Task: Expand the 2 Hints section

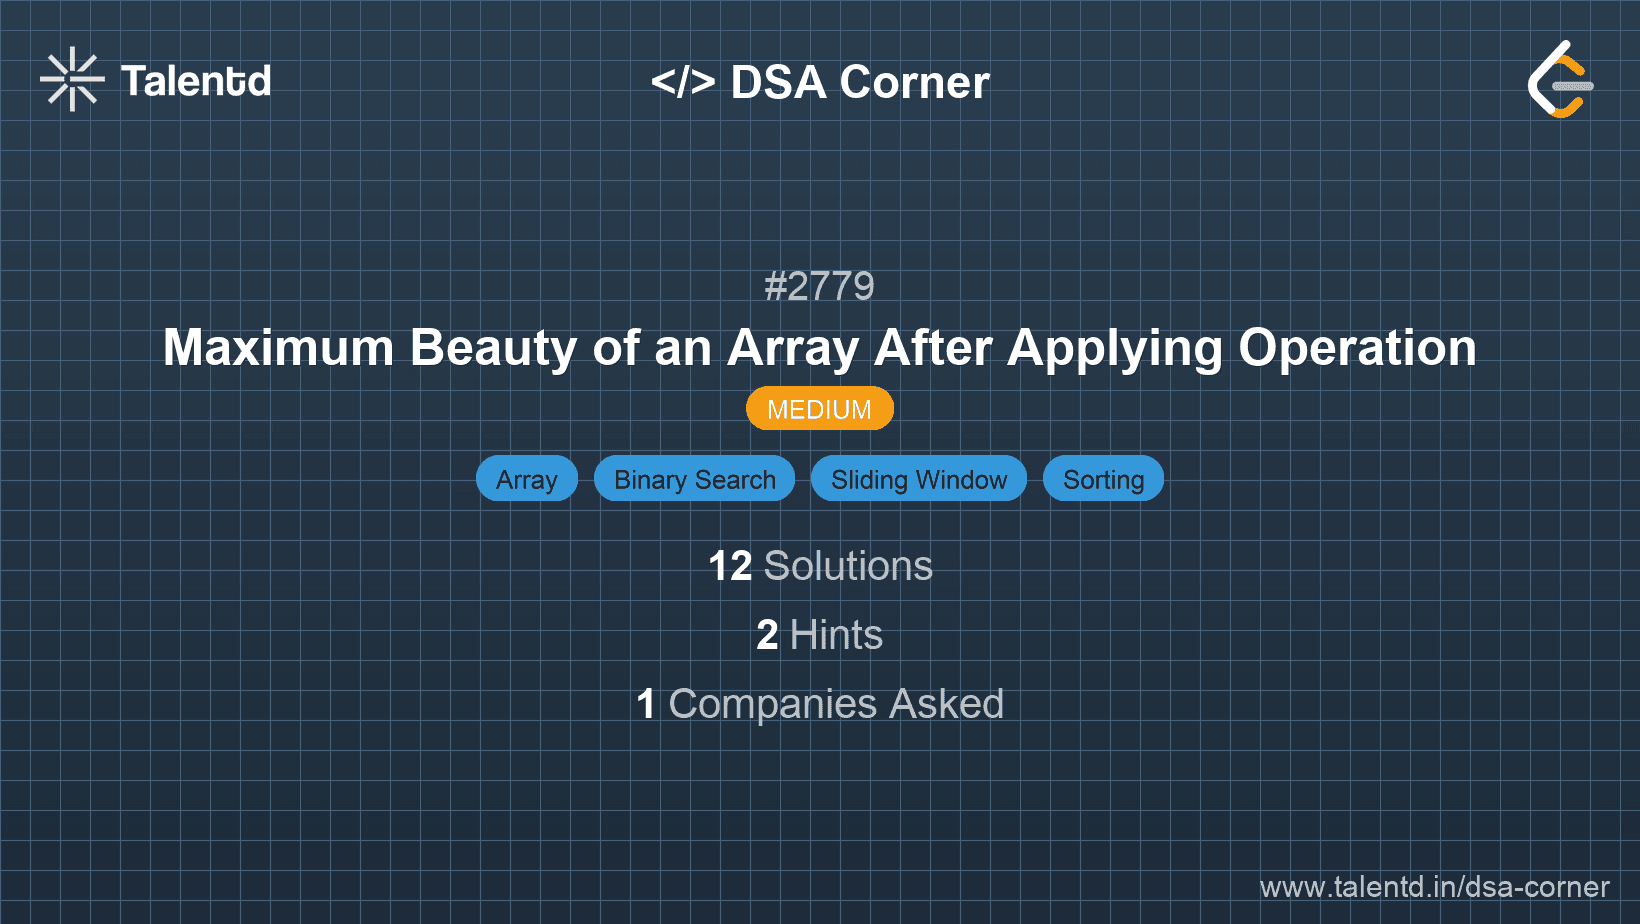Action: coord(819,635)
